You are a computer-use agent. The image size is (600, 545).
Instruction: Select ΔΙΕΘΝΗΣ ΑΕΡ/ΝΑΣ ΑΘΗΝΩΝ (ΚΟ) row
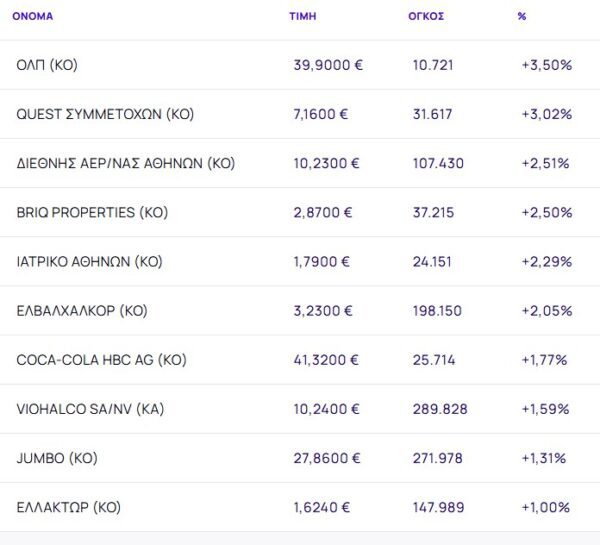tap(126, 163)
